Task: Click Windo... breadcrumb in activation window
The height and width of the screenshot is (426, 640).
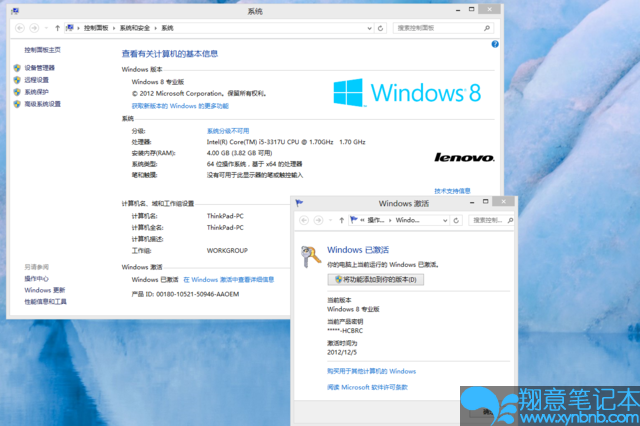Action: pyautogui.click(x=407, y=220)
